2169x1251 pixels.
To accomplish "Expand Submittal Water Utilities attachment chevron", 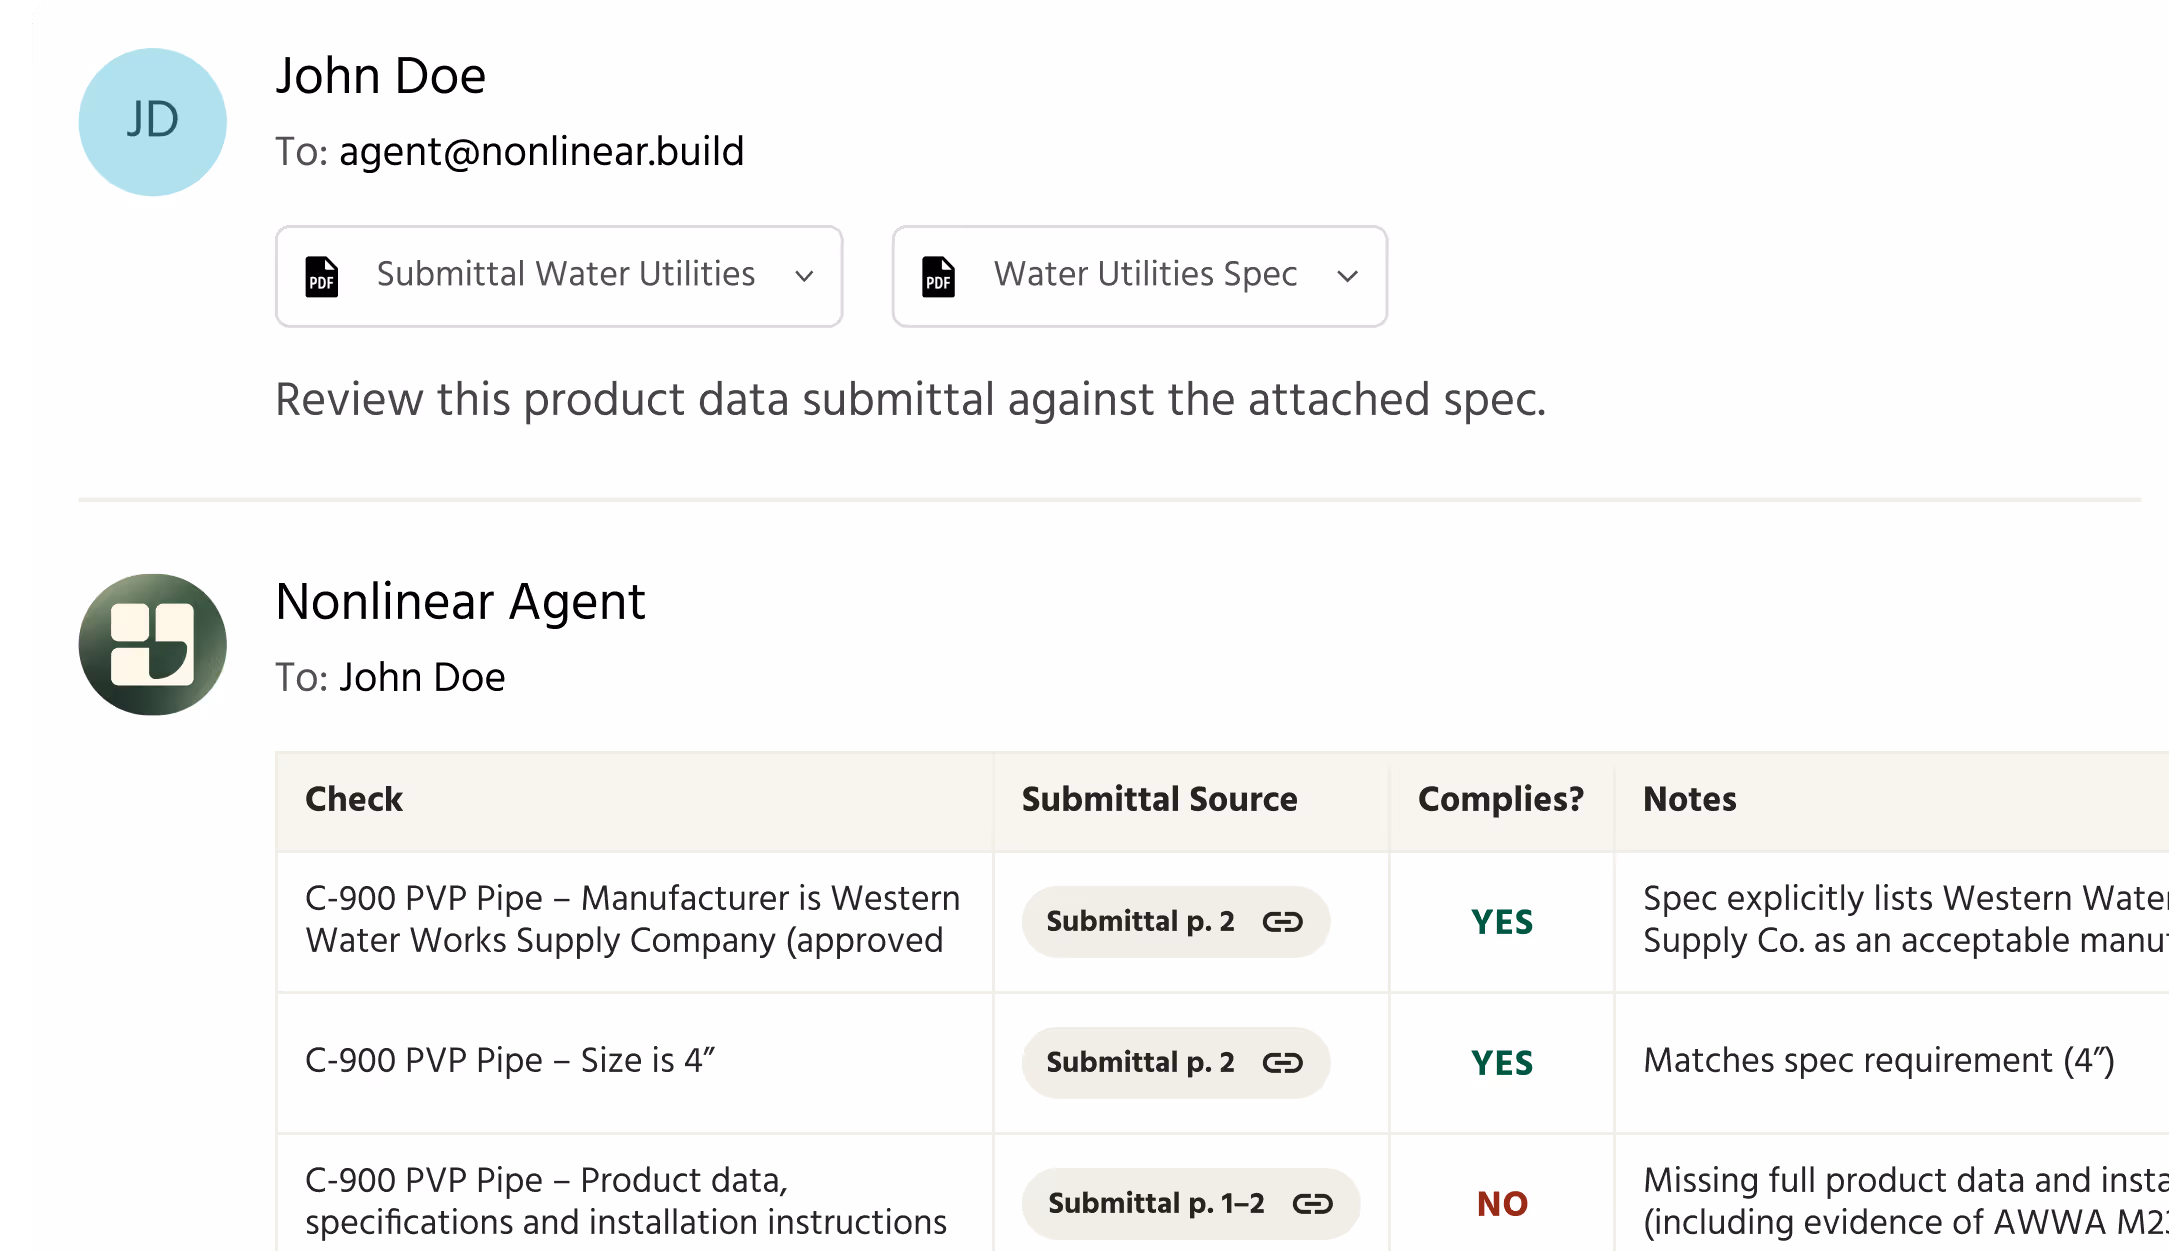I will [804, 277].
